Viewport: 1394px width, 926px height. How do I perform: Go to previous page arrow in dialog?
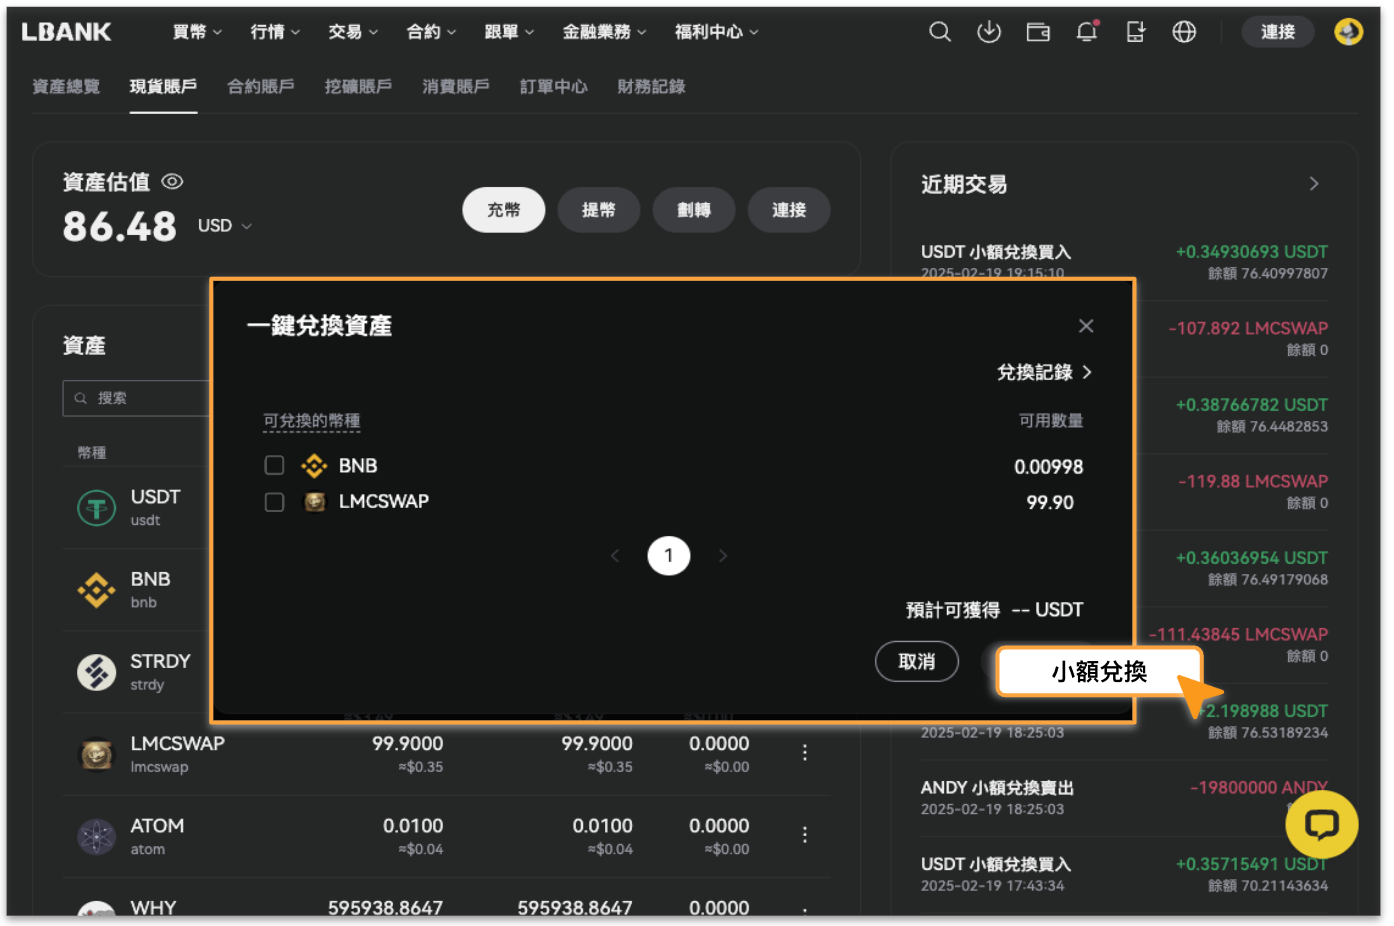[x=615, y=555]
